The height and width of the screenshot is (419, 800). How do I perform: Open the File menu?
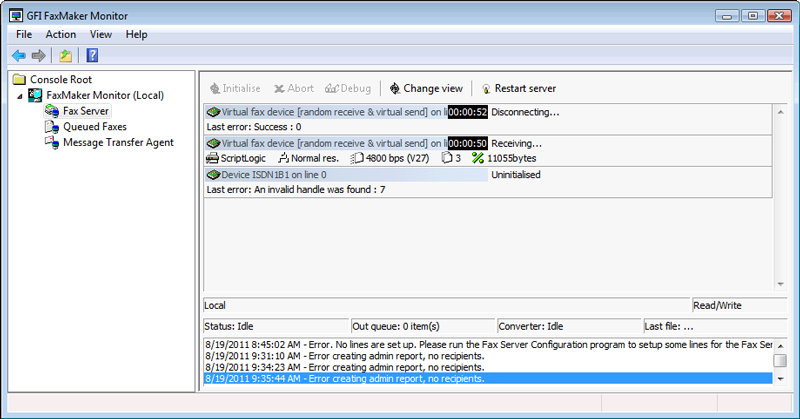[x=24, y=34]
